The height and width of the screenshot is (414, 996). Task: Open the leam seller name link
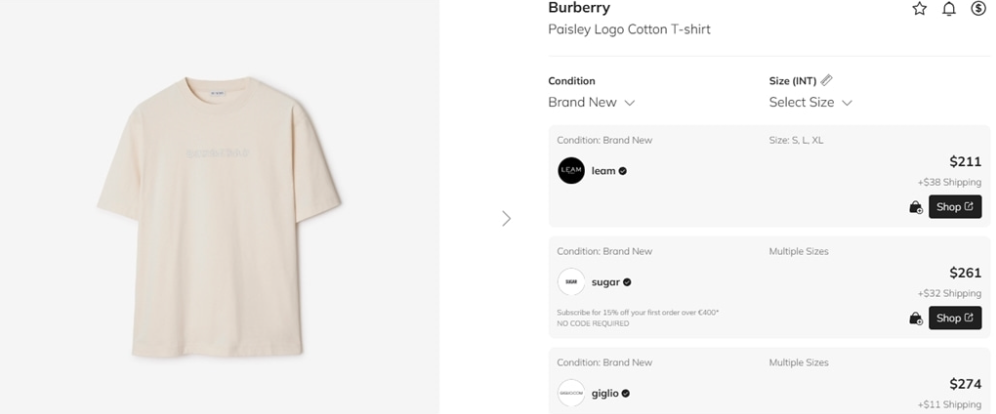pyautogui.click(x=603, y=171)
